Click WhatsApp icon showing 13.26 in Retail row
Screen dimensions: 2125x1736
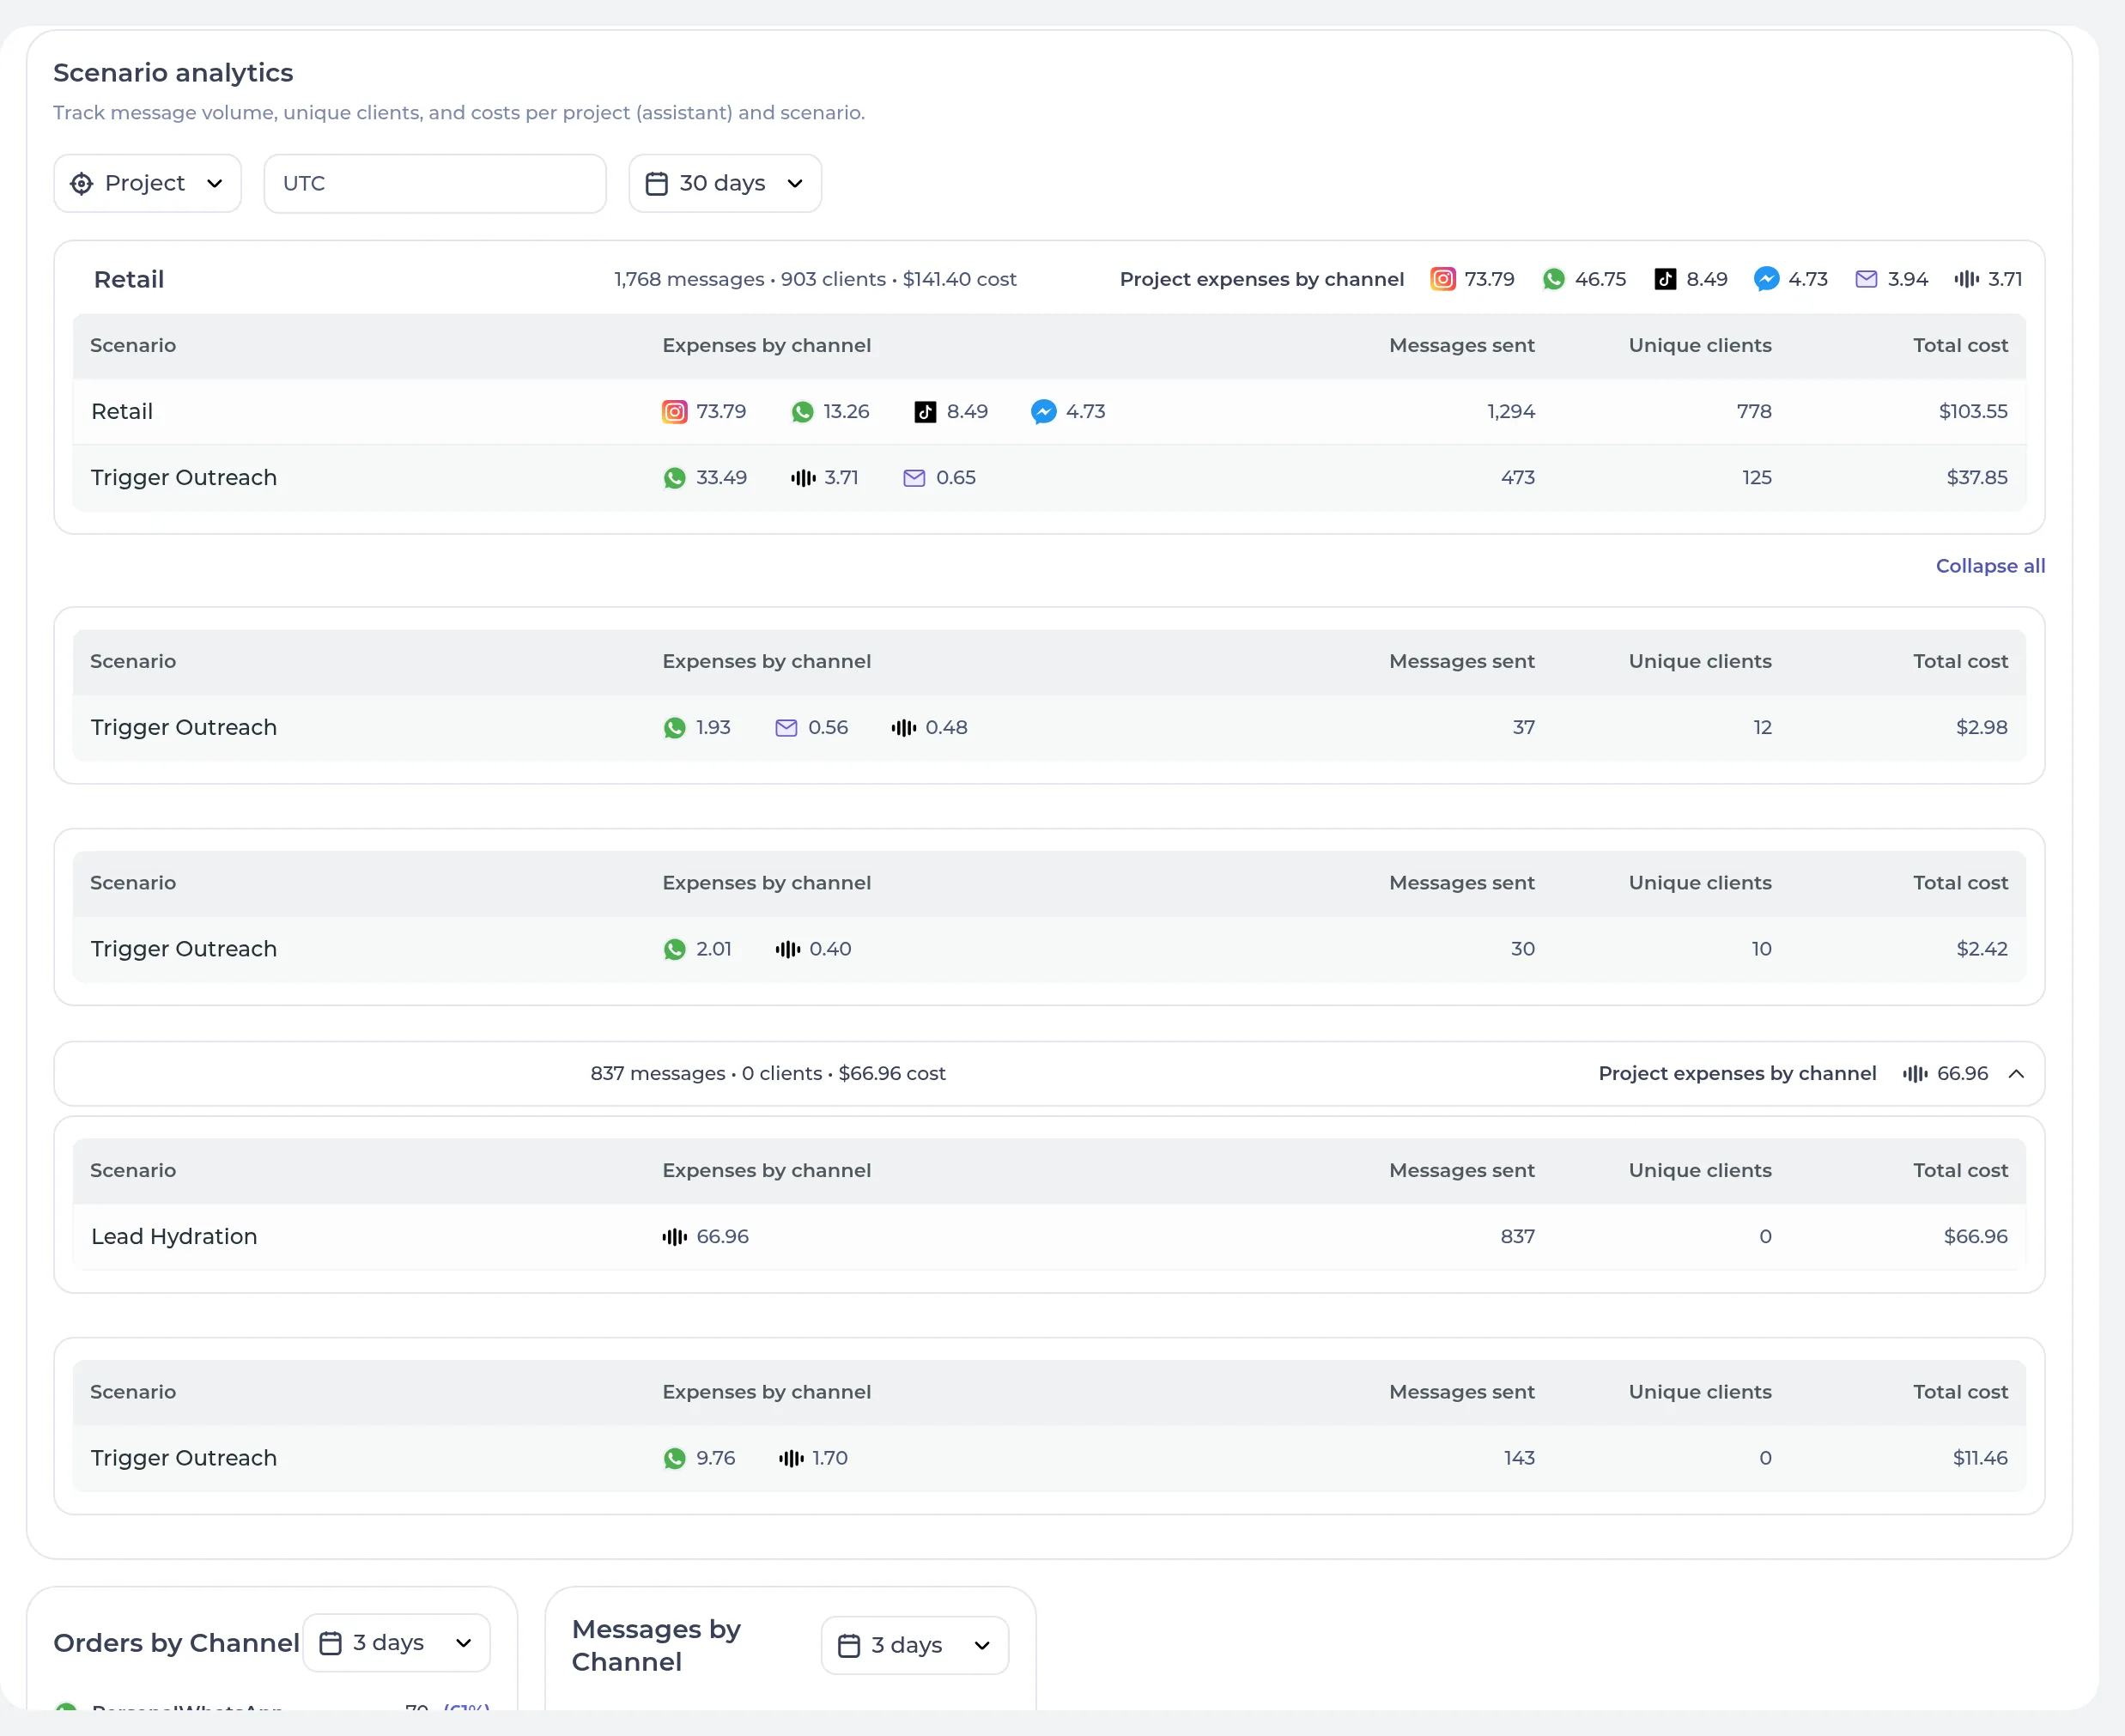click(x=802, y=412)
